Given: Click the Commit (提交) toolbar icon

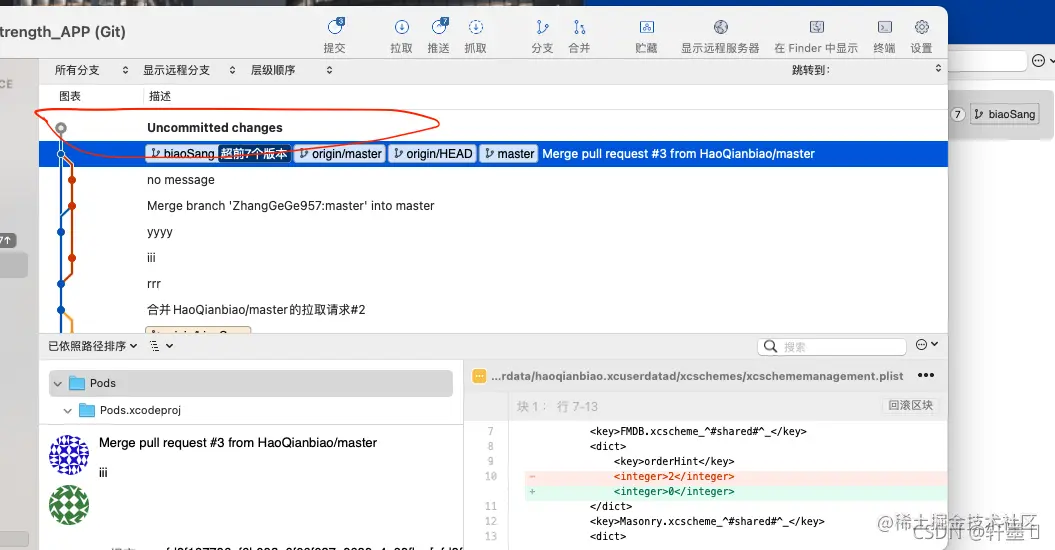Looking at the screenshot, I should click(334, 28).
